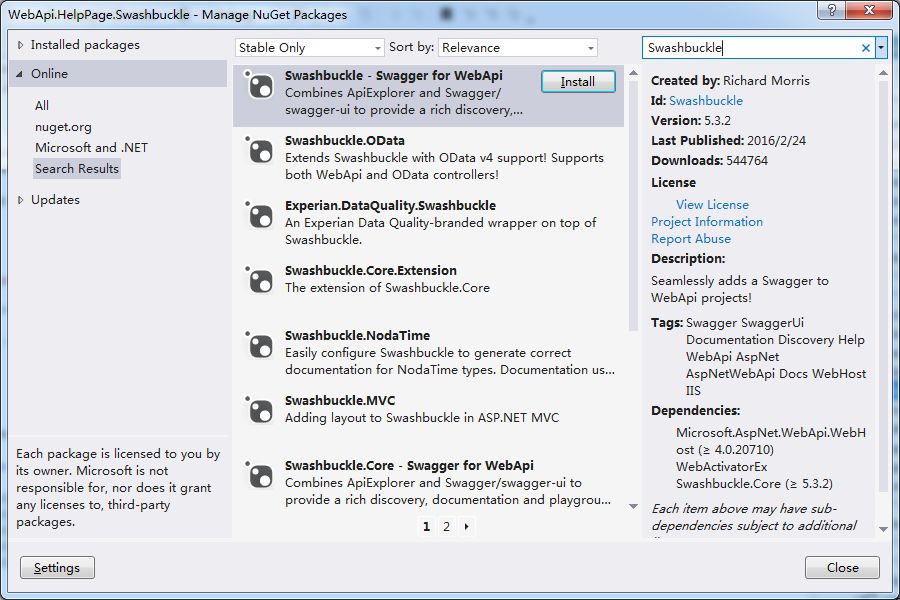The image size is (900, 600).
Task: Collapse the Online node
Action: pyautogui.click(x=20, y=73)
